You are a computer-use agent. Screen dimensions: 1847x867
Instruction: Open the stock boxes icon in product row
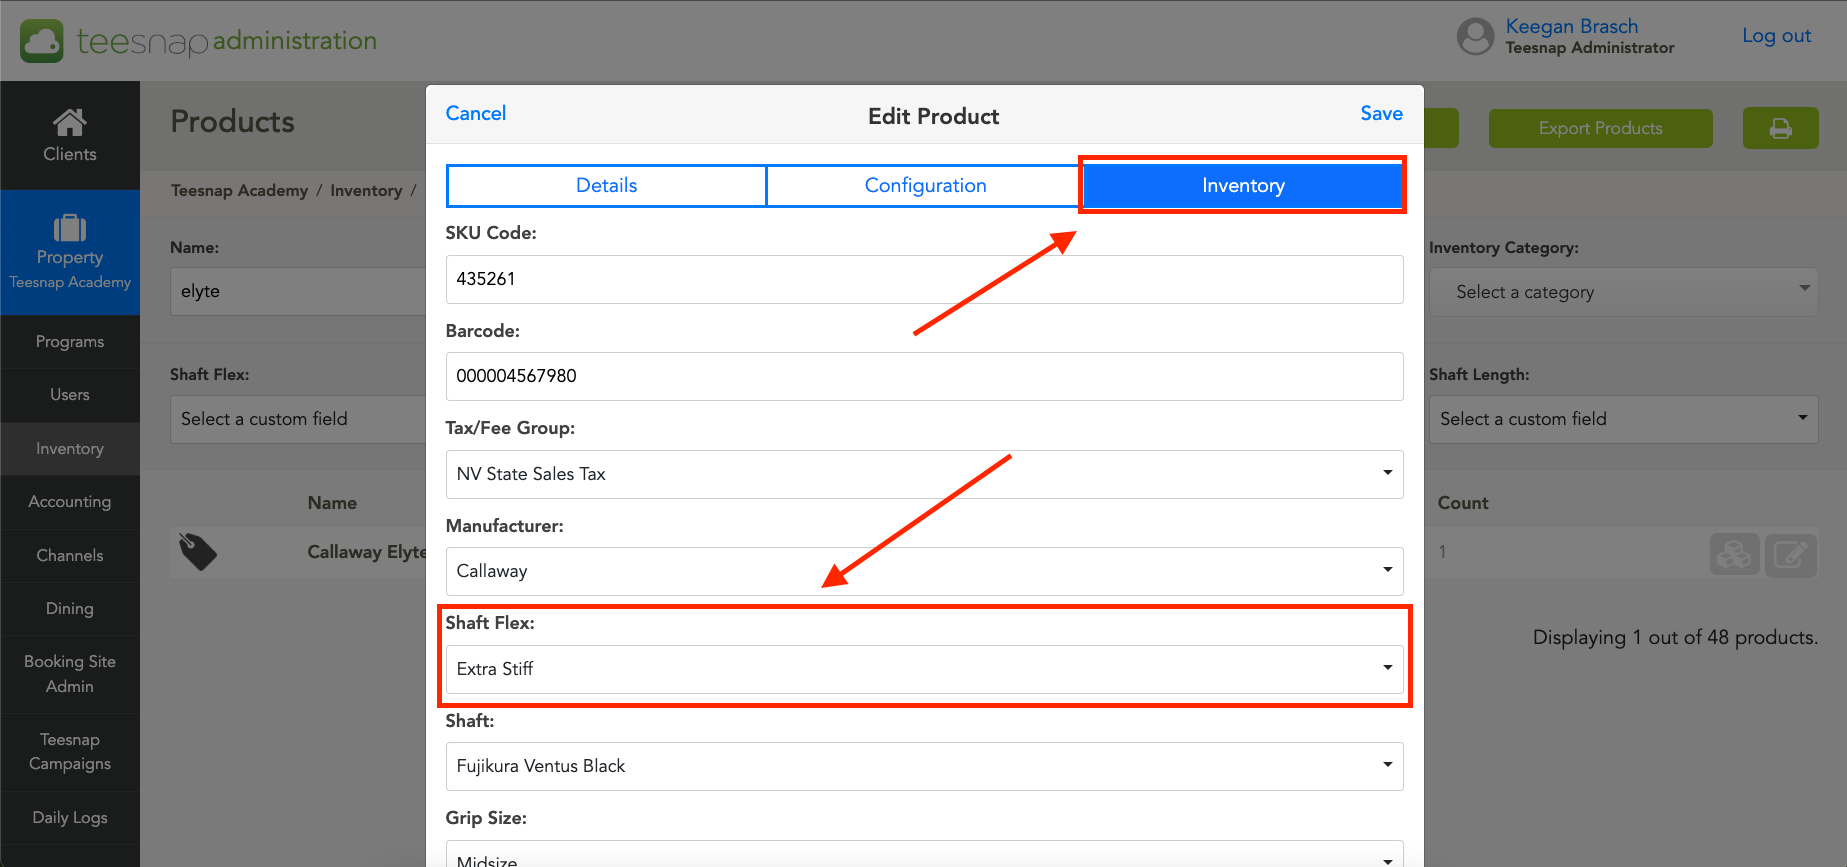pos(1734,554)
